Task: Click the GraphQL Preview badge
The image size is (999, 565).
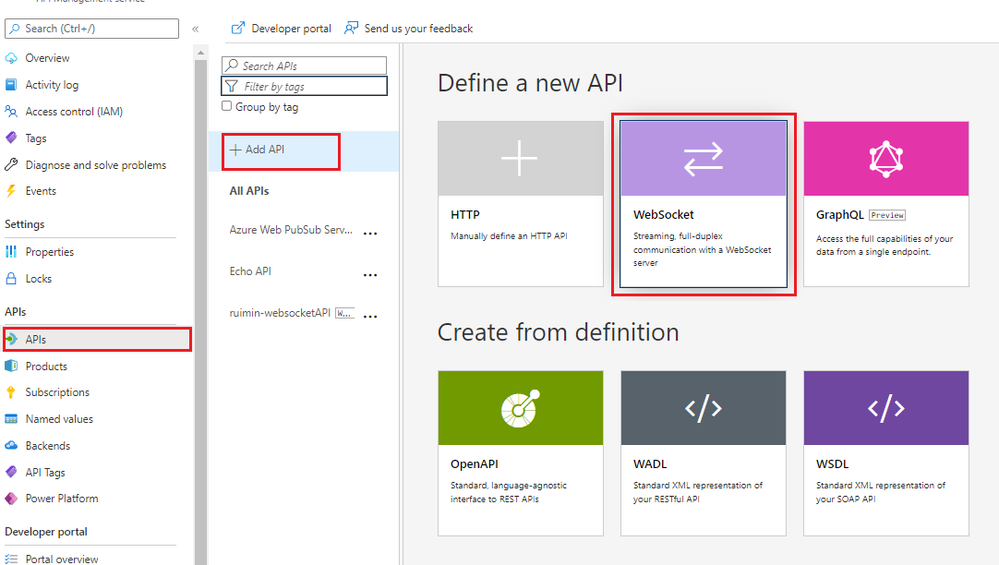Action: coord(888,215)
